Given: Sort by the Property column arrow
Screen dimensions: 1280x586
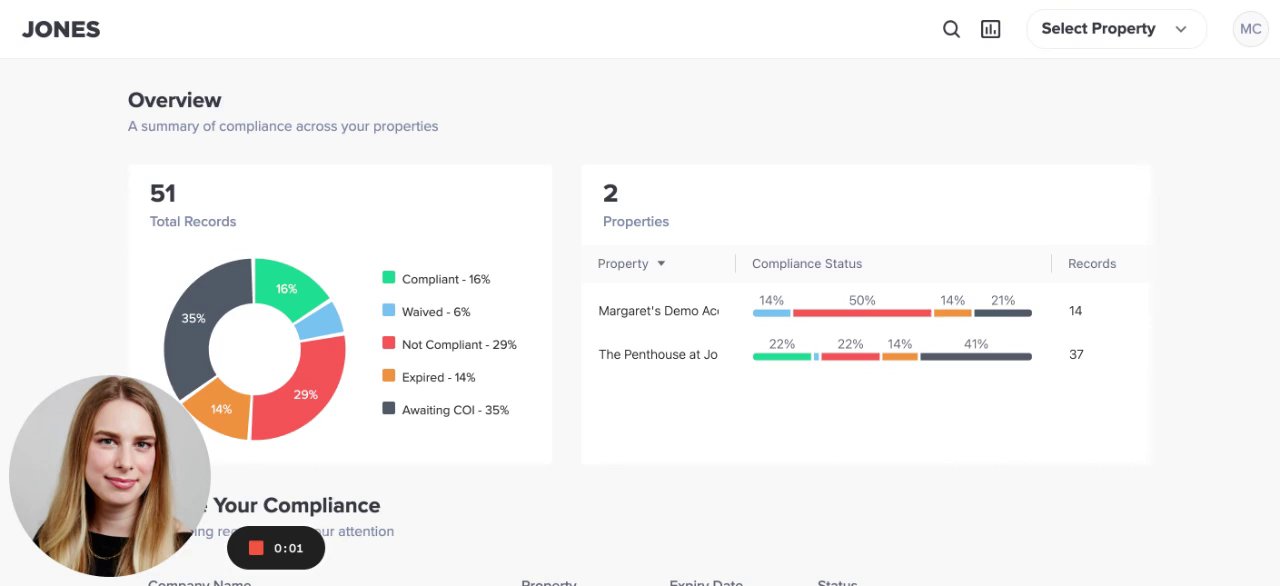Looking at the screenshot, I should (661, 264).
